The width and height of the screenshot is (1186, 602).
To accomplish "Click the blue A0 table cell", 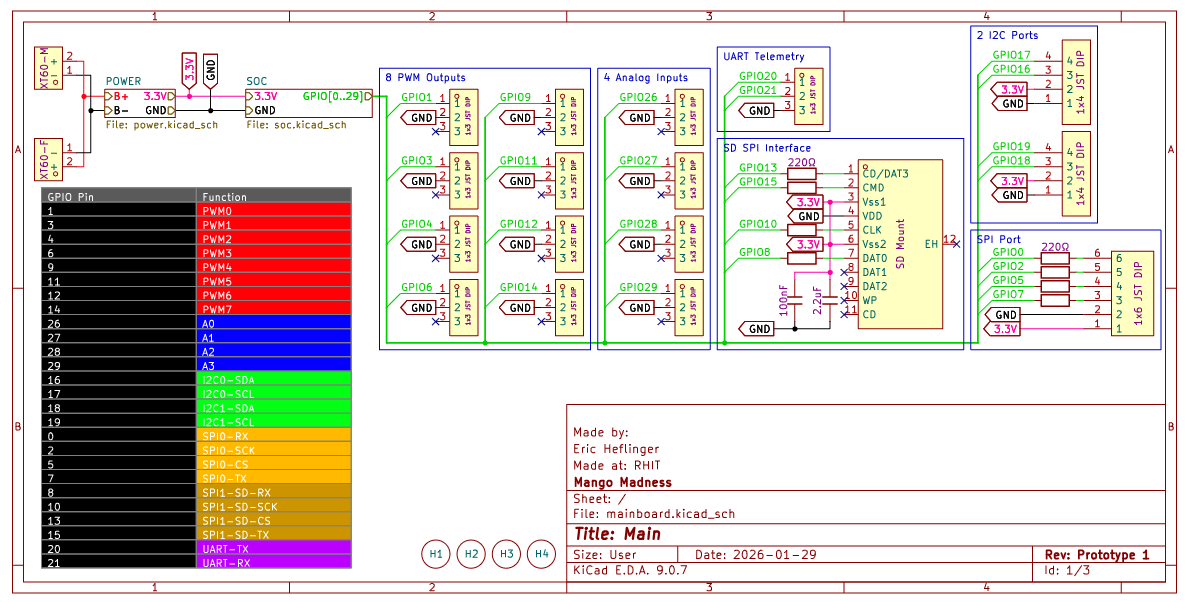I will click(273, 324).
